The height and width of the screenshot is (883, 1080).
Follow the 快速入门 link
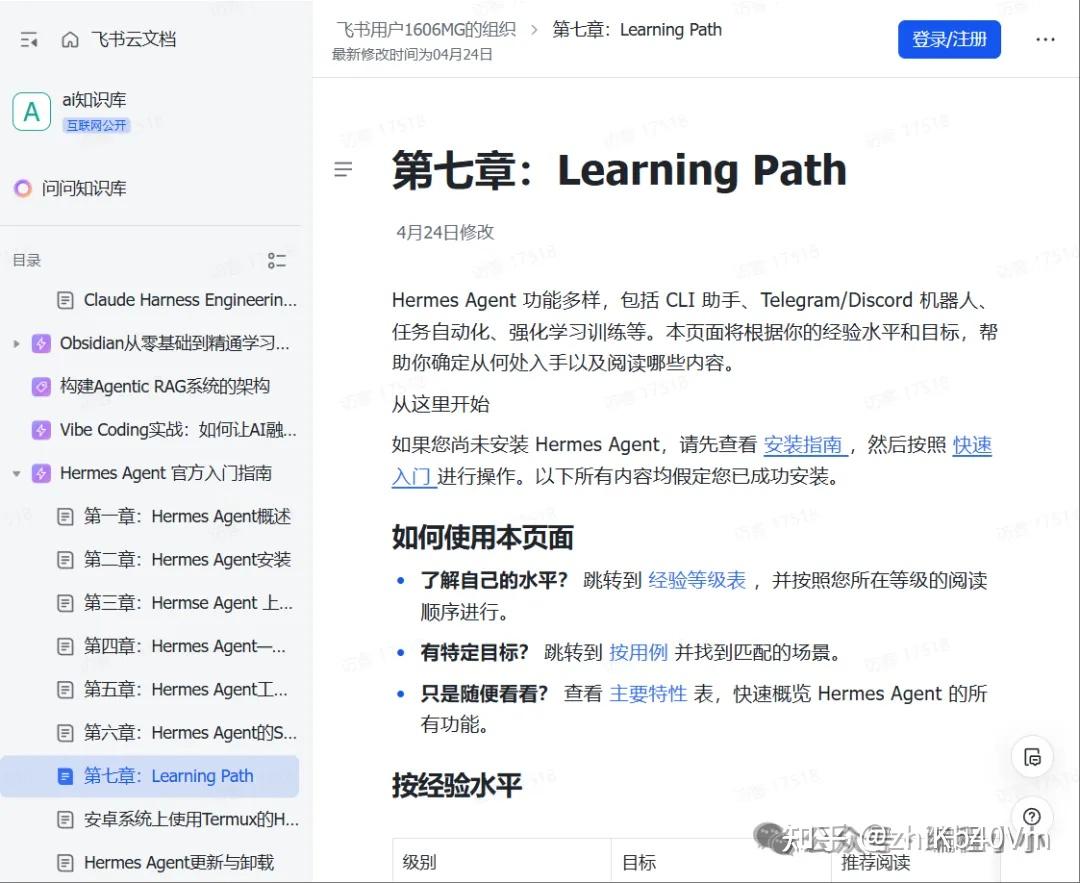[x=972, y=445]
